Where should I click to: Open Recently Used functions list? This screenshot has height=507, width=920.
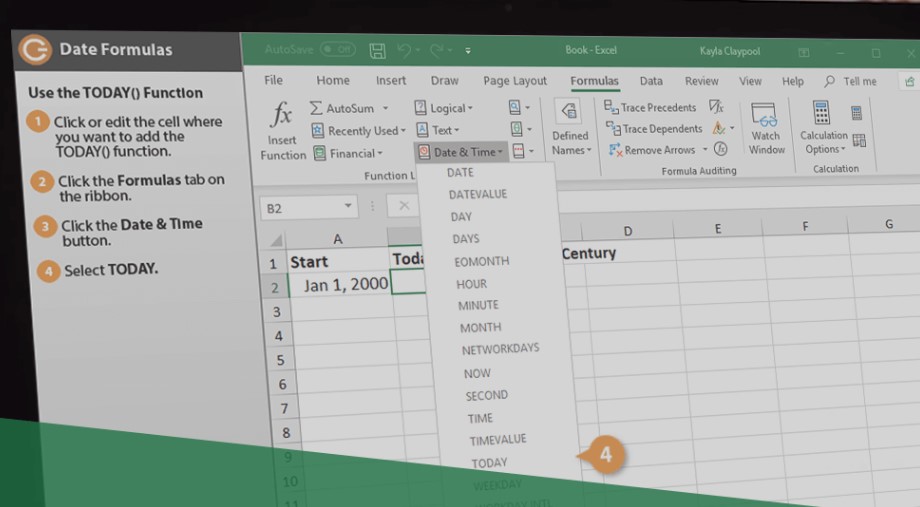tap(358, 131)
